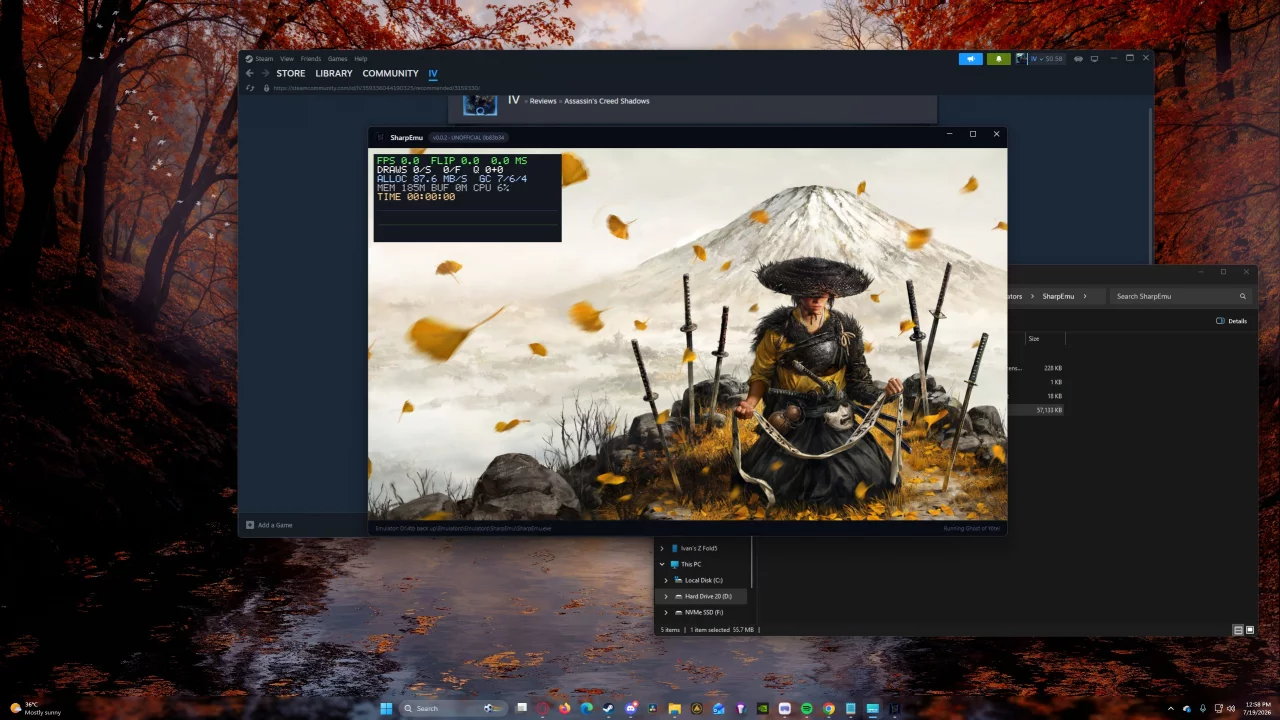Open the volume control in system tray
Viewport: 1280px width, 720px height.
click(1230, 709)
